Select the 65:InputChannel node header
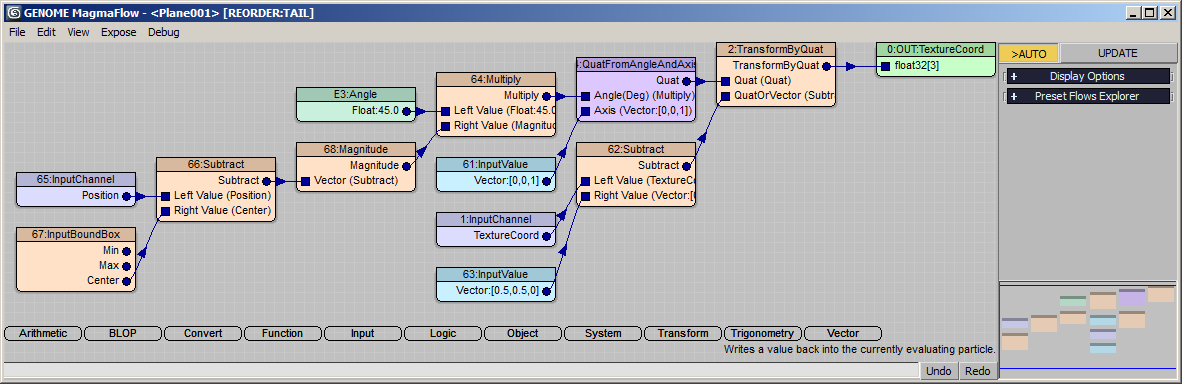The image size is (1182, 384). 76,180
